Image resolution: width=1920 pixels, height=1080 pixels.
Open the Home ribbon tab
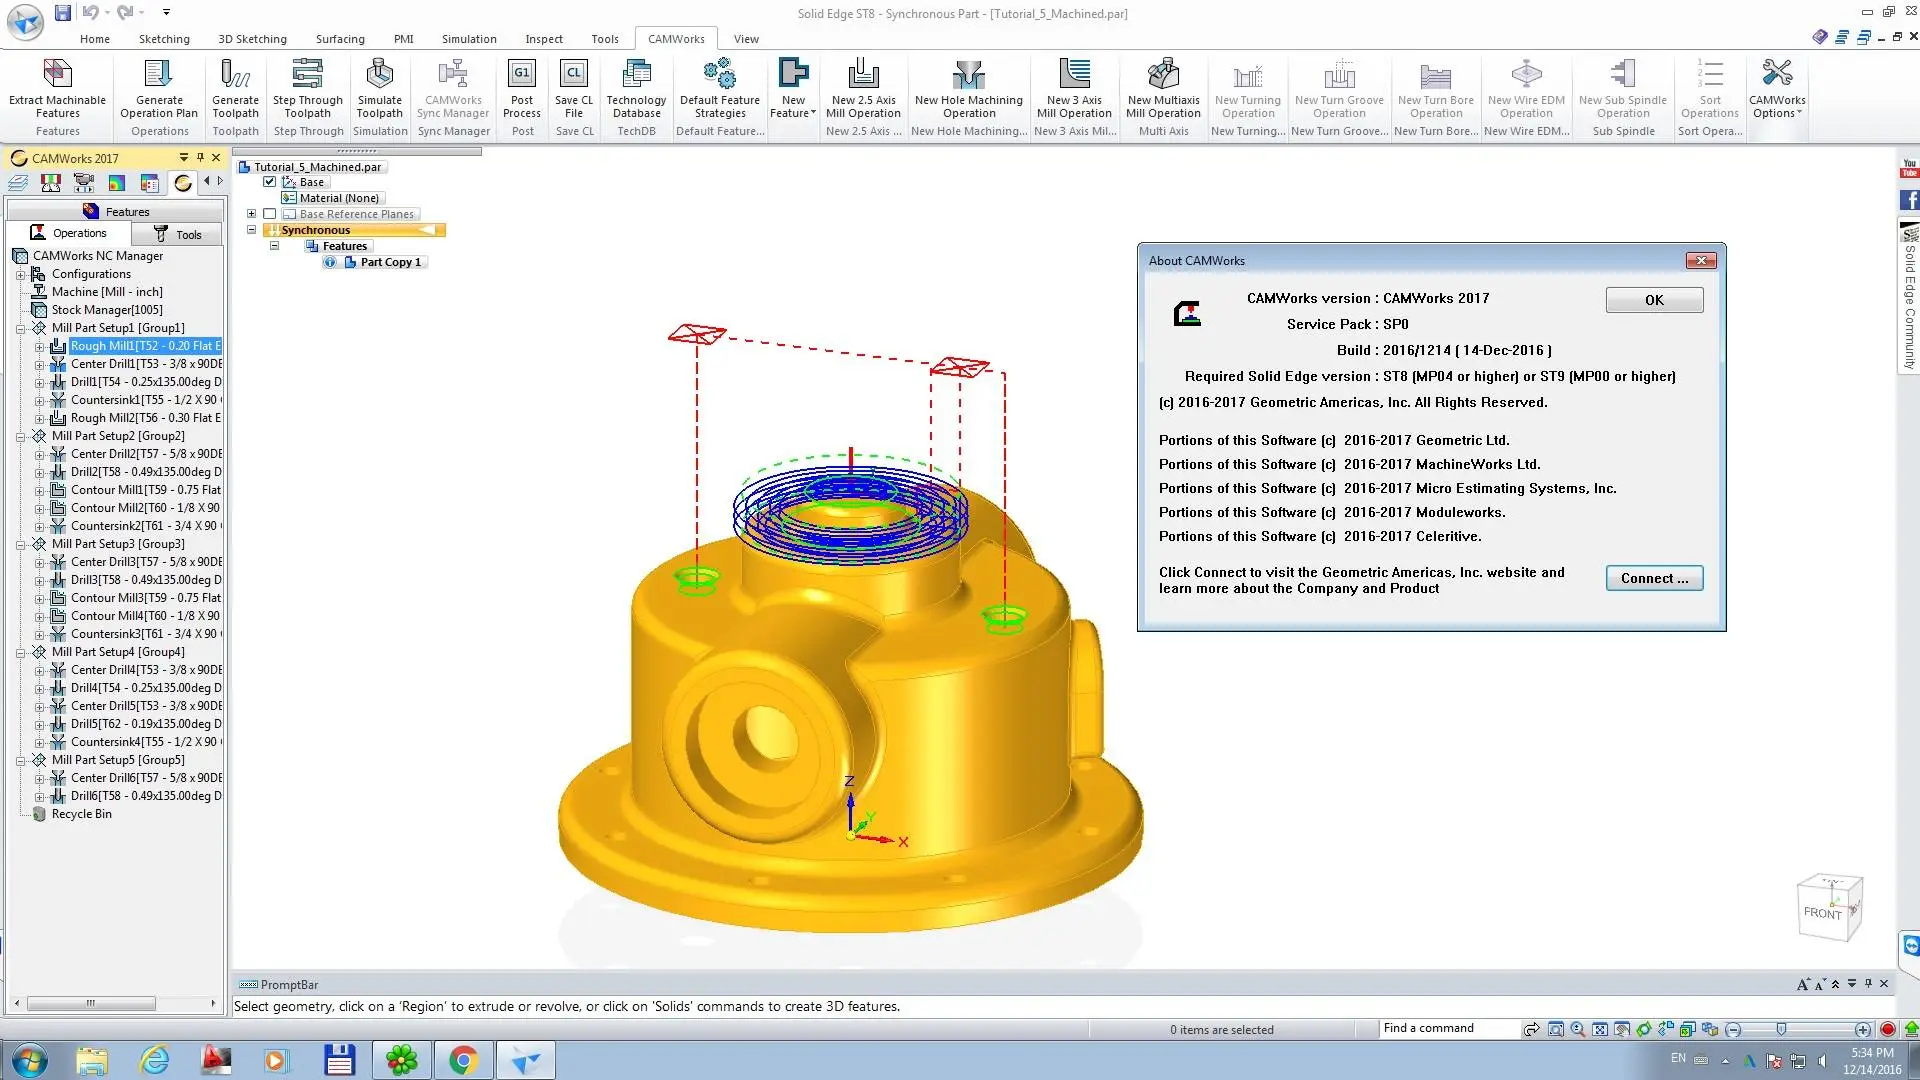[x=95, y=39]
